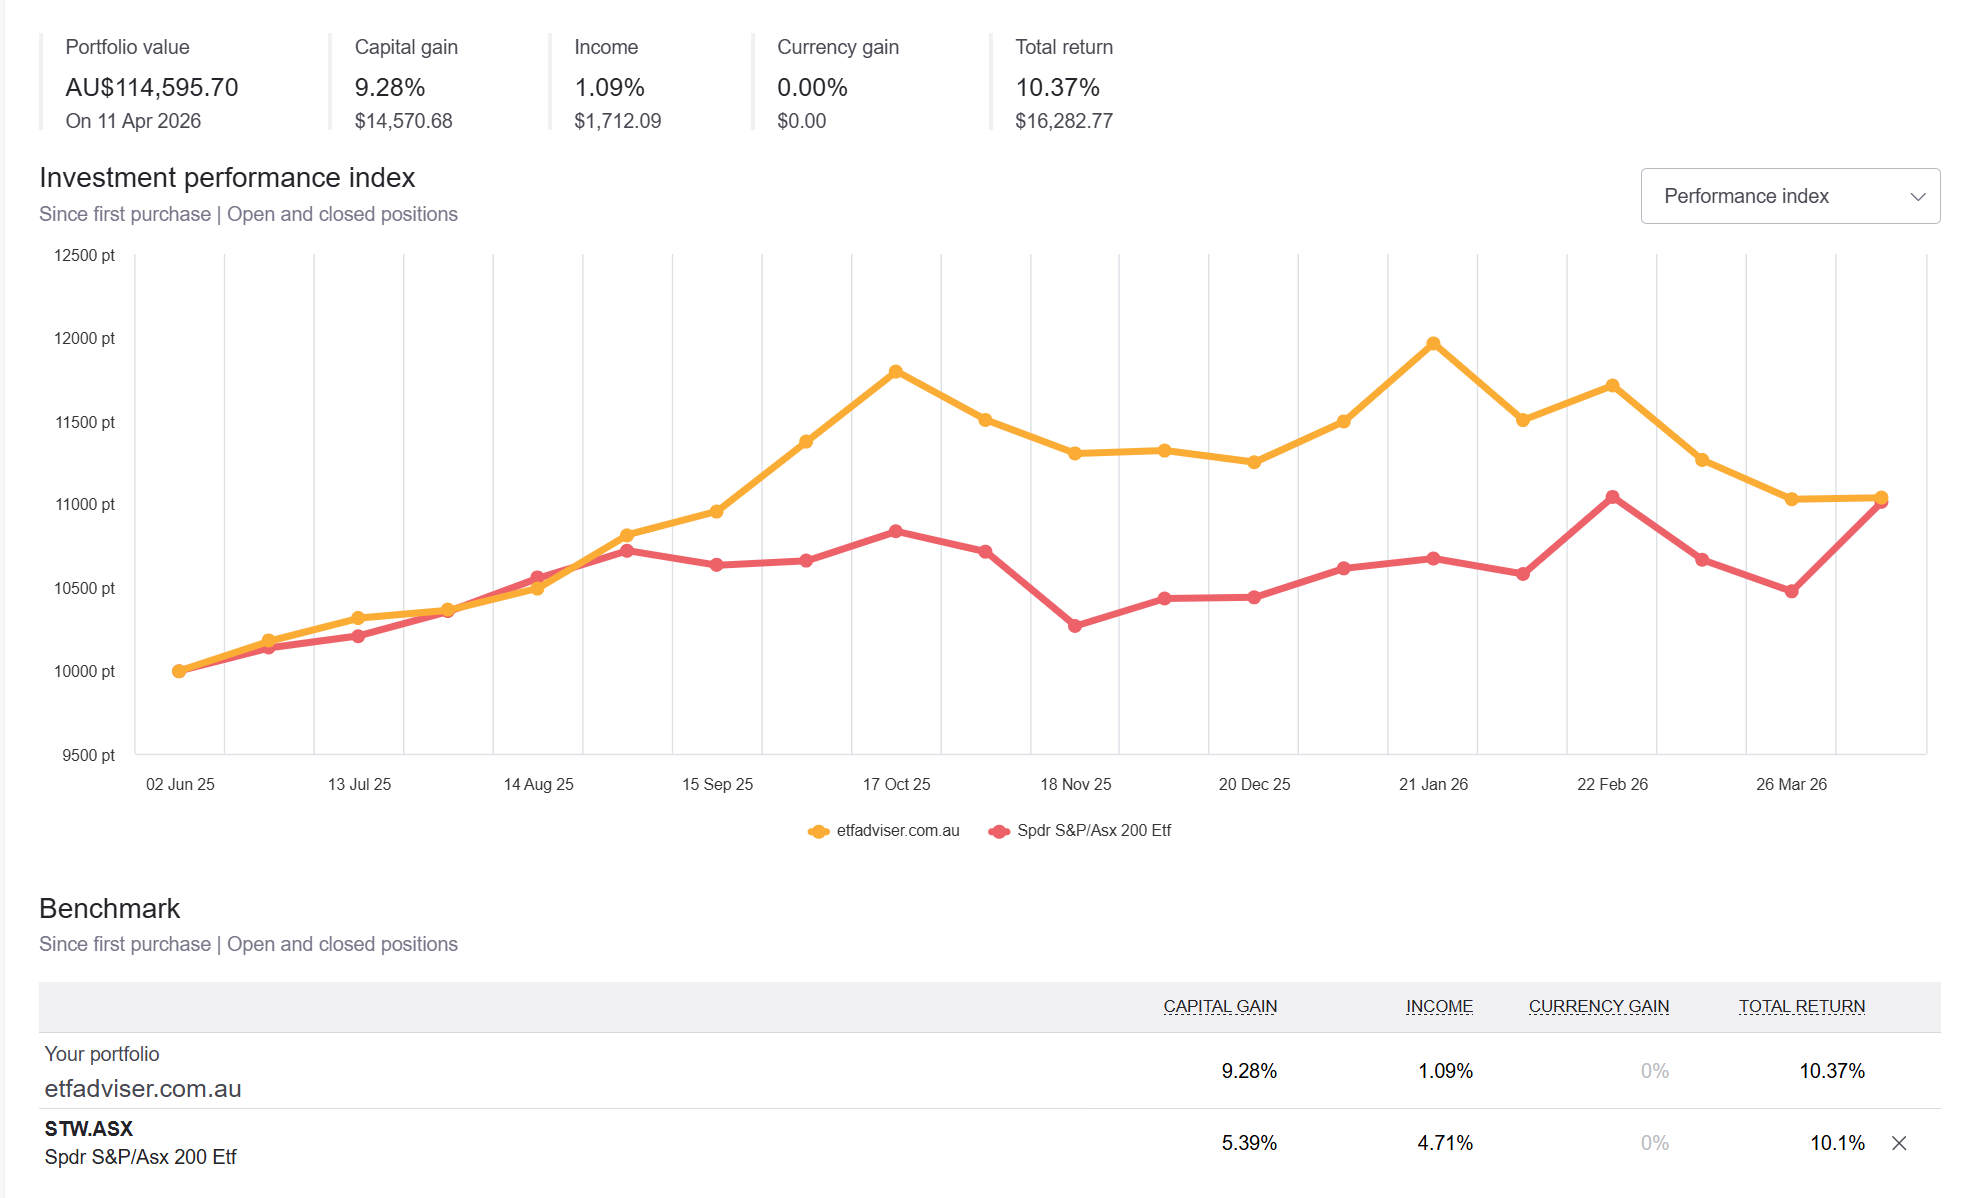
Task: Sort table by TOTAL RETURN column
Action: click(x=1801, y=1006)
